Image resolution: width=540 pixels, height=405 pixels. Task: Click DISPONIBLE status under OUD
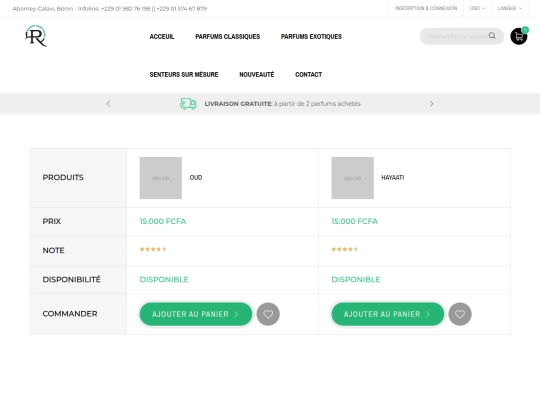(x=164, y=279)
